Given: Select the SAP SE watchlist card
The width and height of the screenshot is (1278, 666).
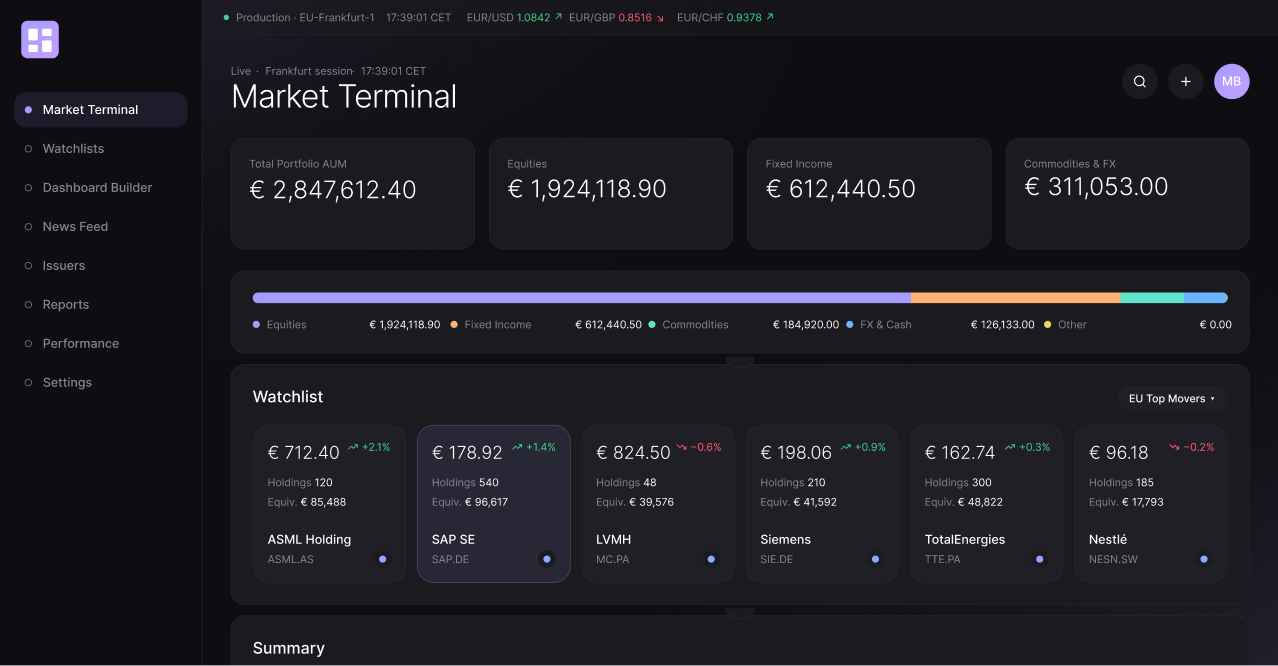Looking at the screenshot, I should 494,504.
